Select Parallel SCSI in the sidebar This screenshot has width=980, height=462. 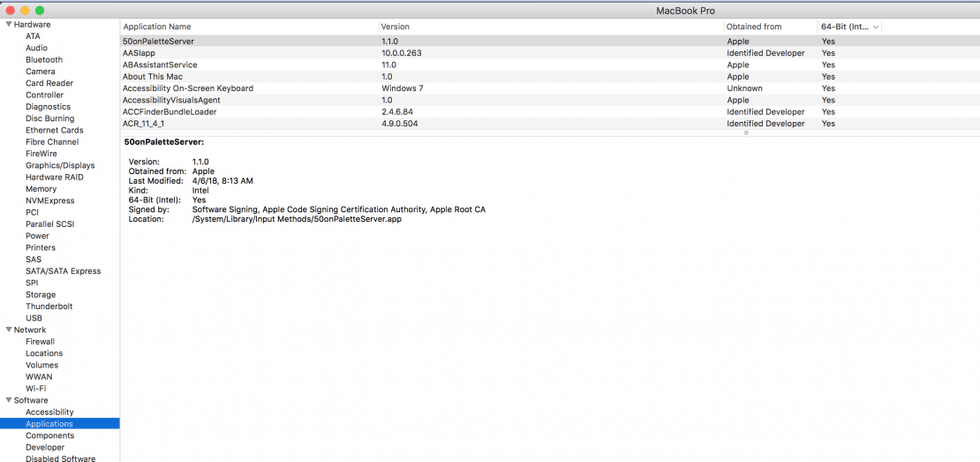tap(50, 224)
